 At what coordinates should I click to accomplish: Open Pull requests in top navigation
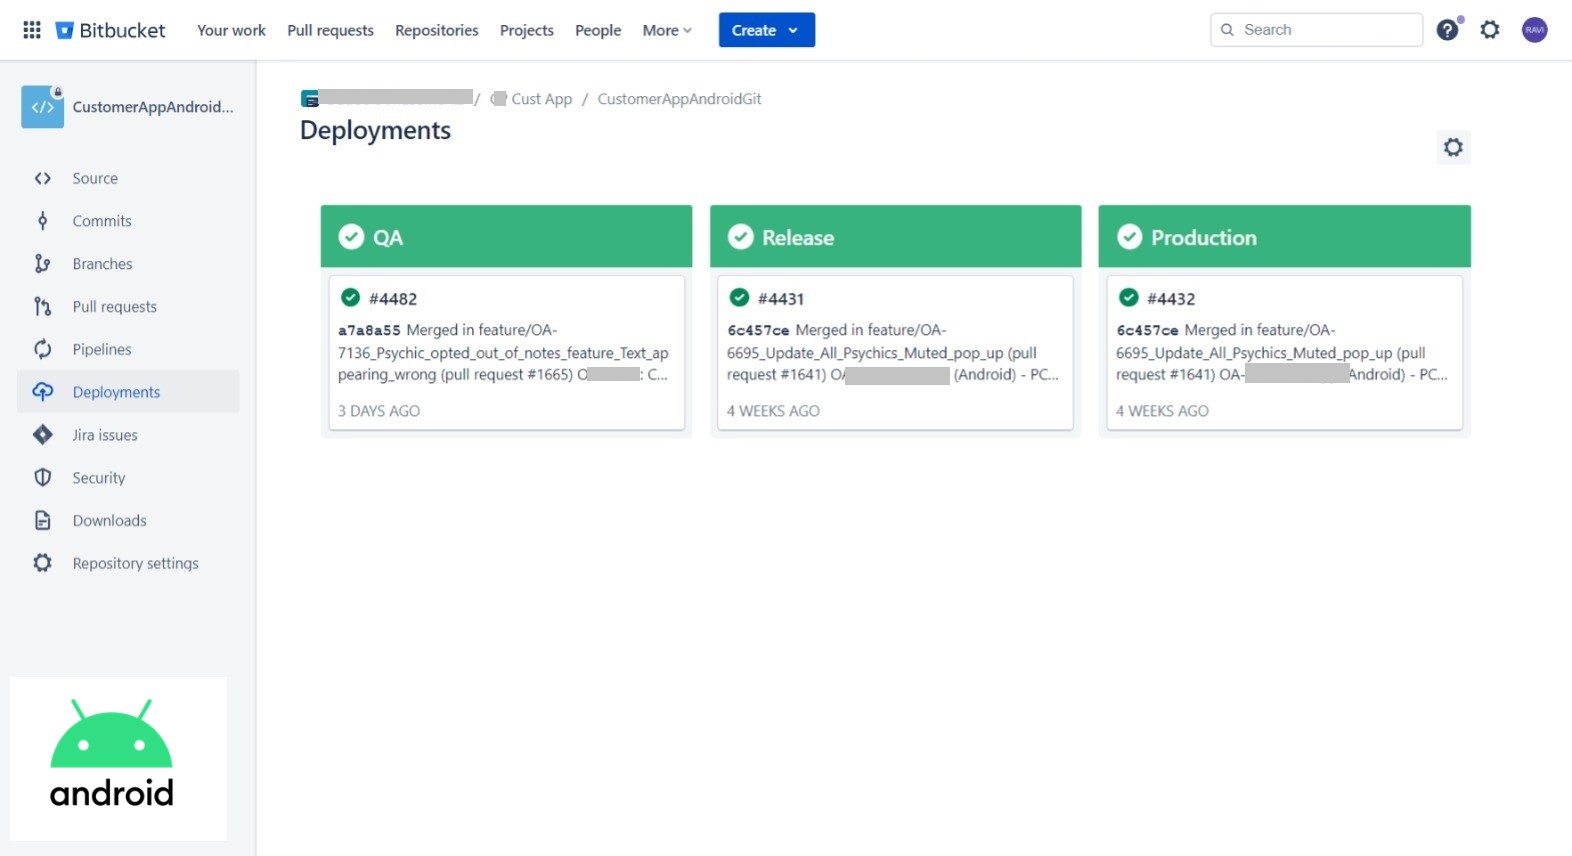330,30
